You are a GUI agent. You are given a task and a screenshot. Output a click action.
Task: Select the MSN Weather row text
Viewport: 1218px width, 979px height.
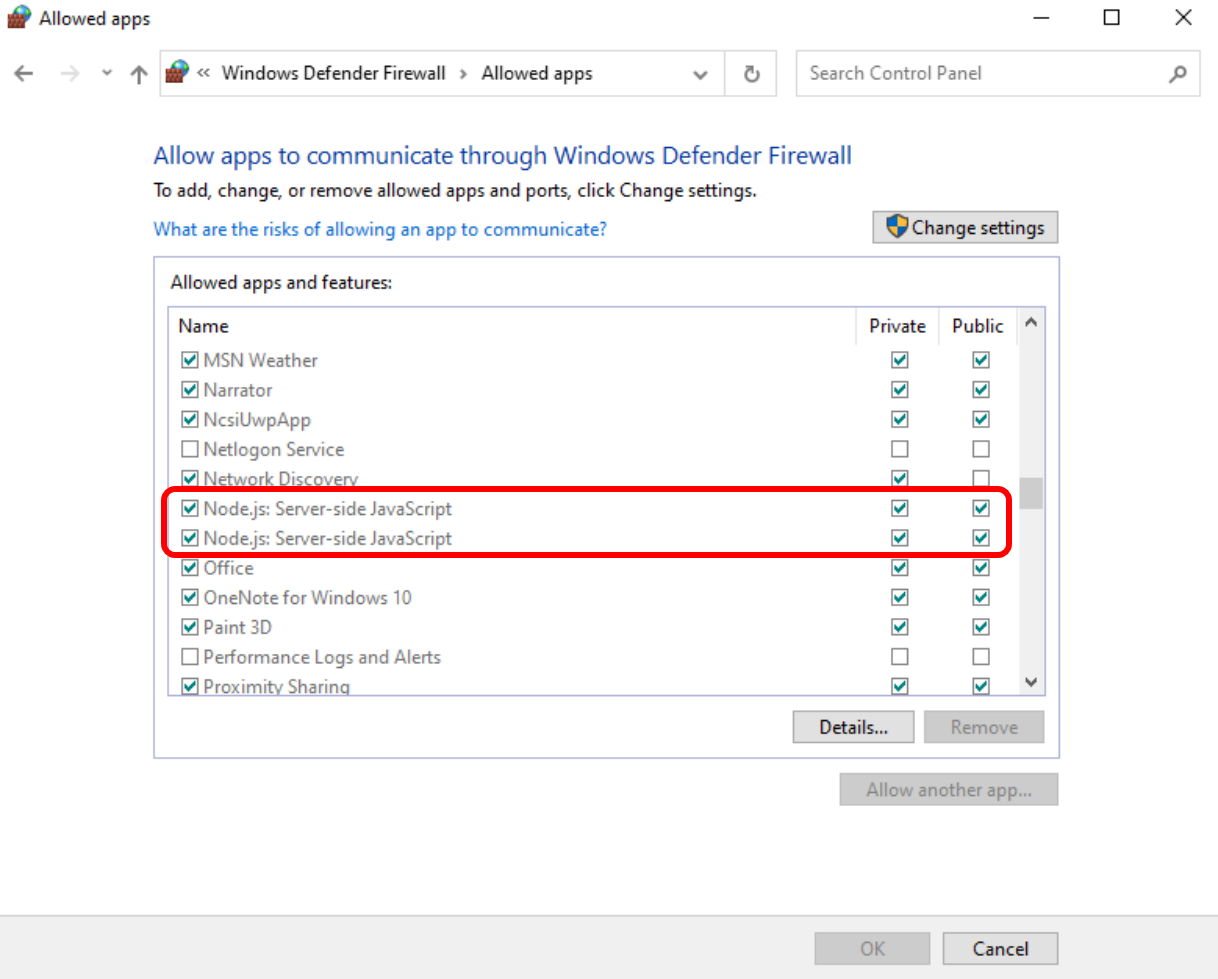[x=260, y=360]
